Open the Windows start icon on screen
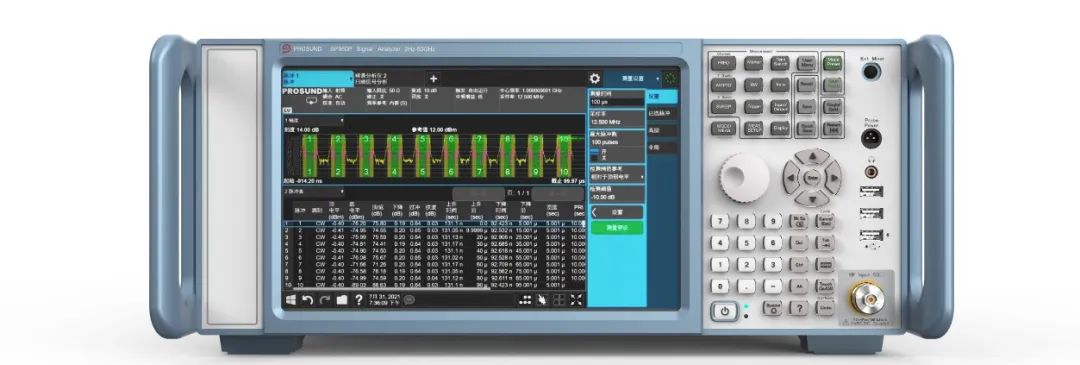This screenshot has width=1080, height=365. click(x=291, y=300)
